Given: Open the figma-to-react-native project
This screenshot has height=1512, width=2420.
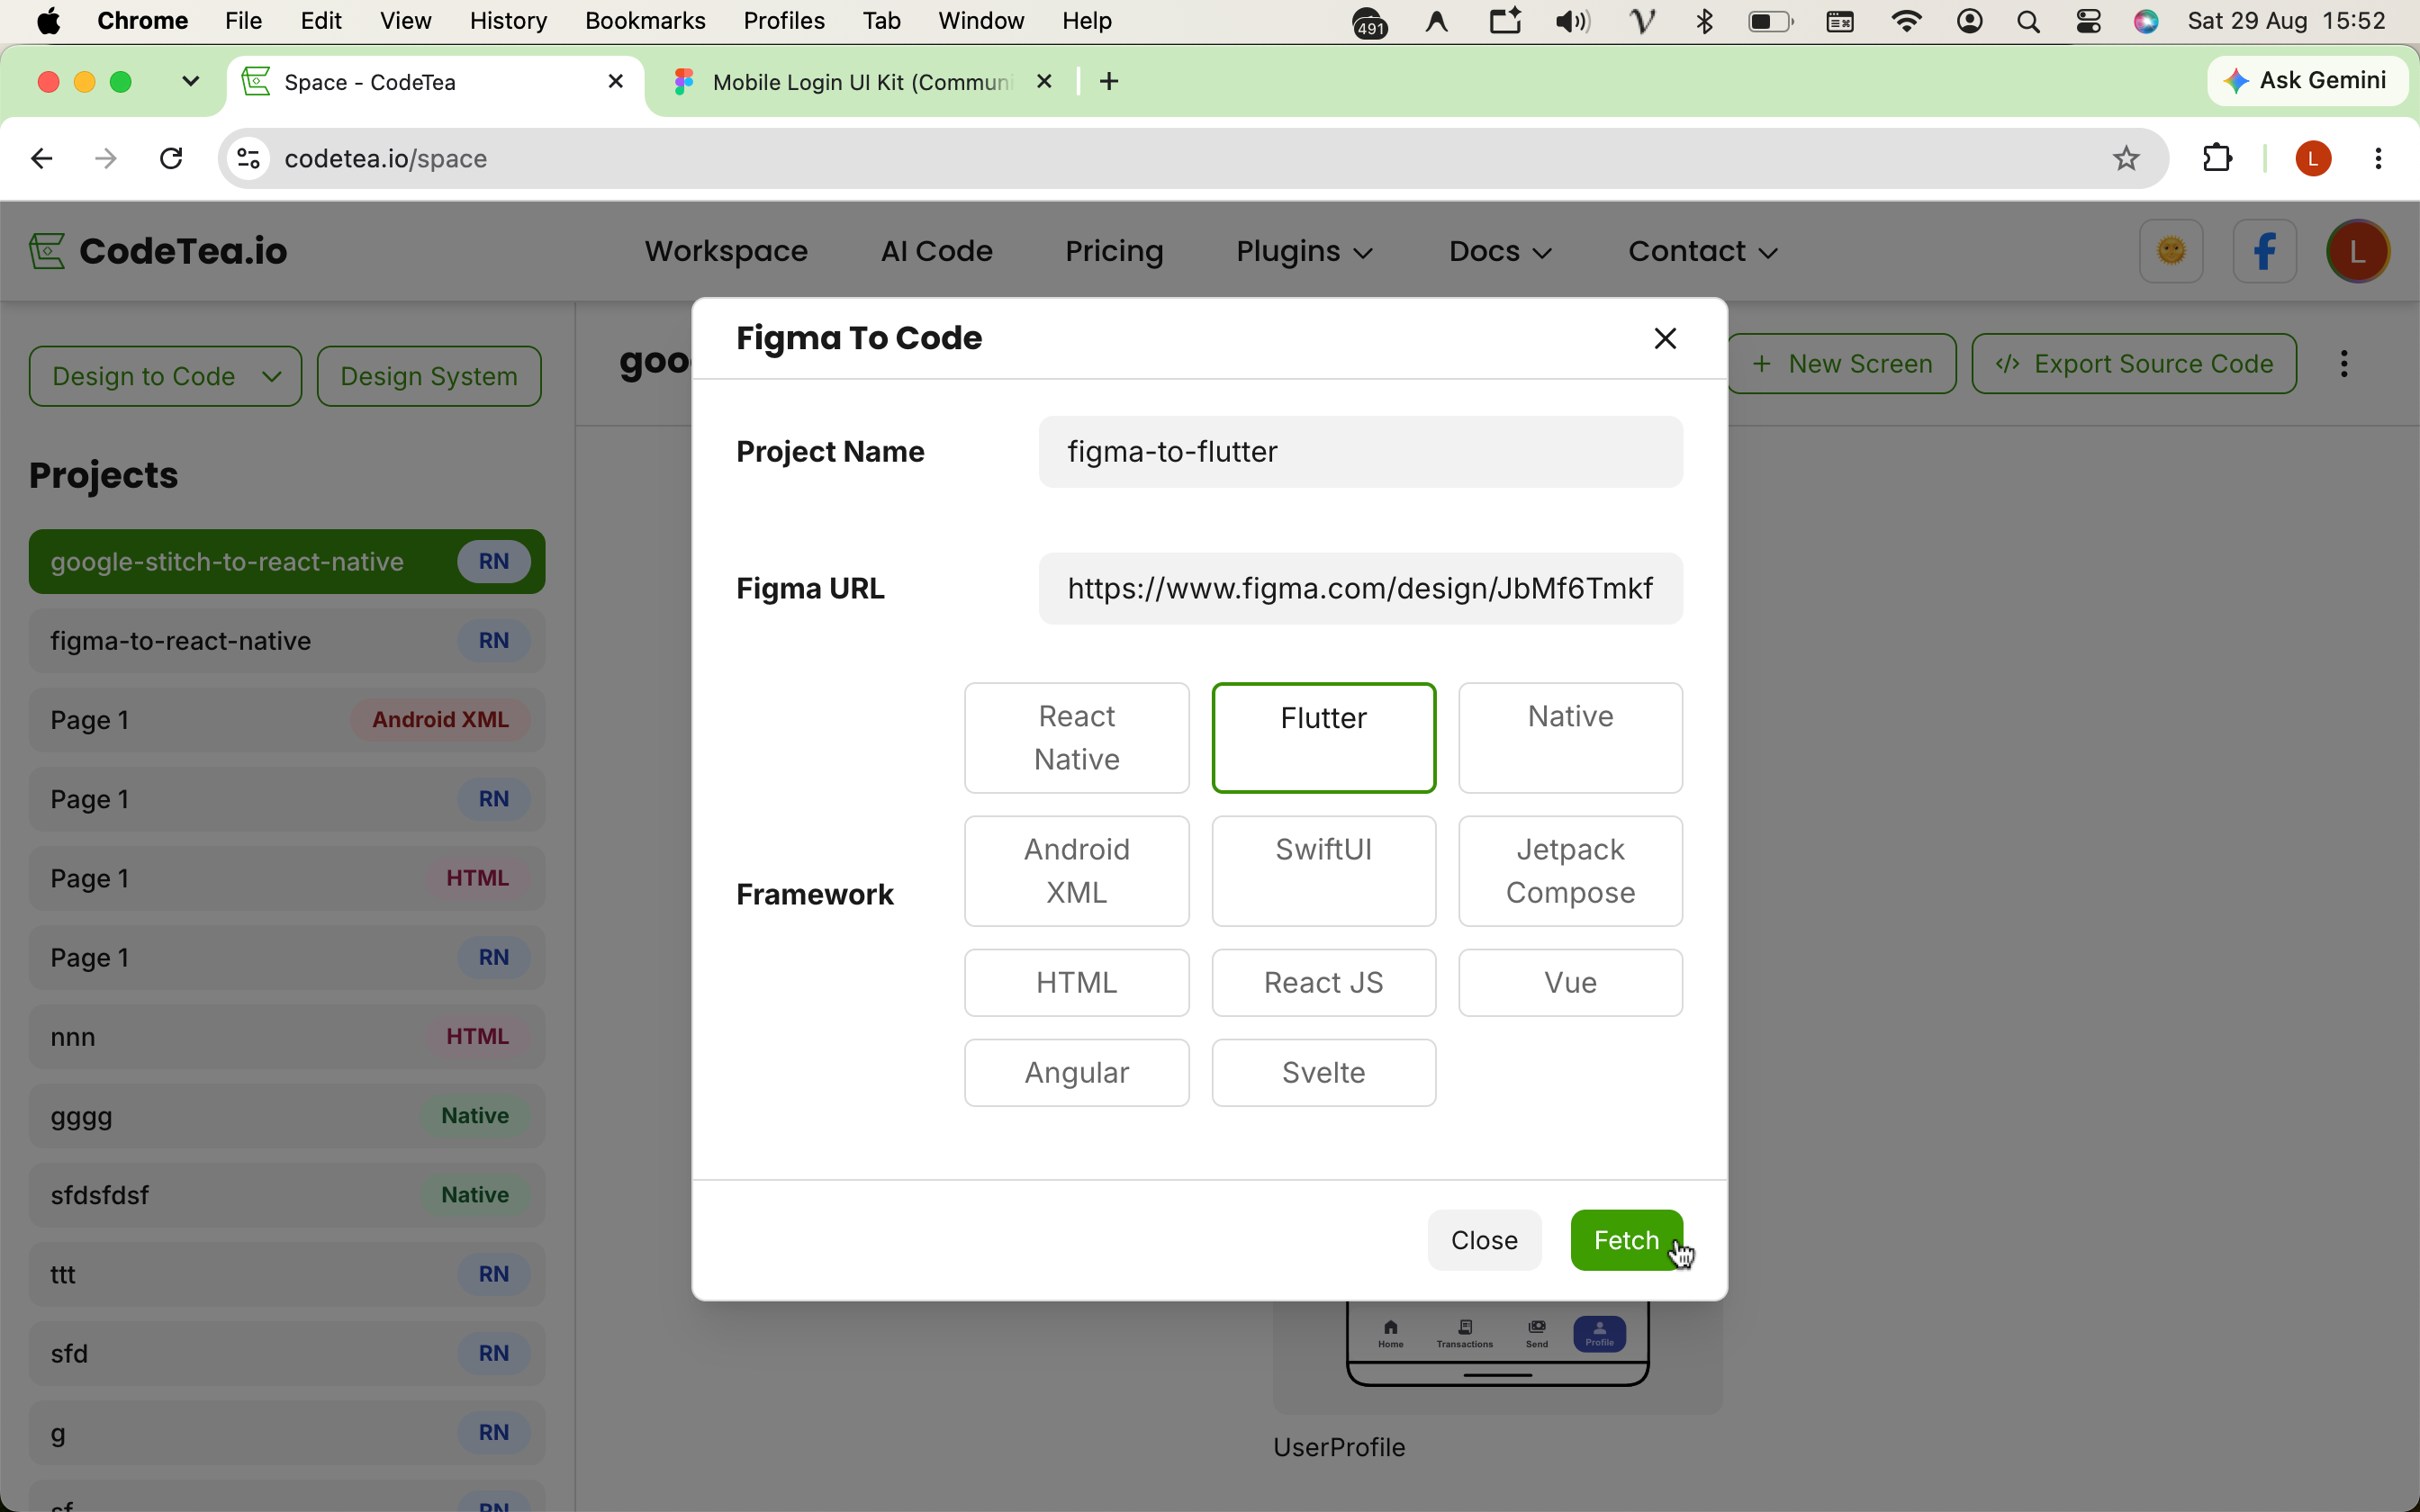Looking at the screenshot, I should [x=287, y=641].
